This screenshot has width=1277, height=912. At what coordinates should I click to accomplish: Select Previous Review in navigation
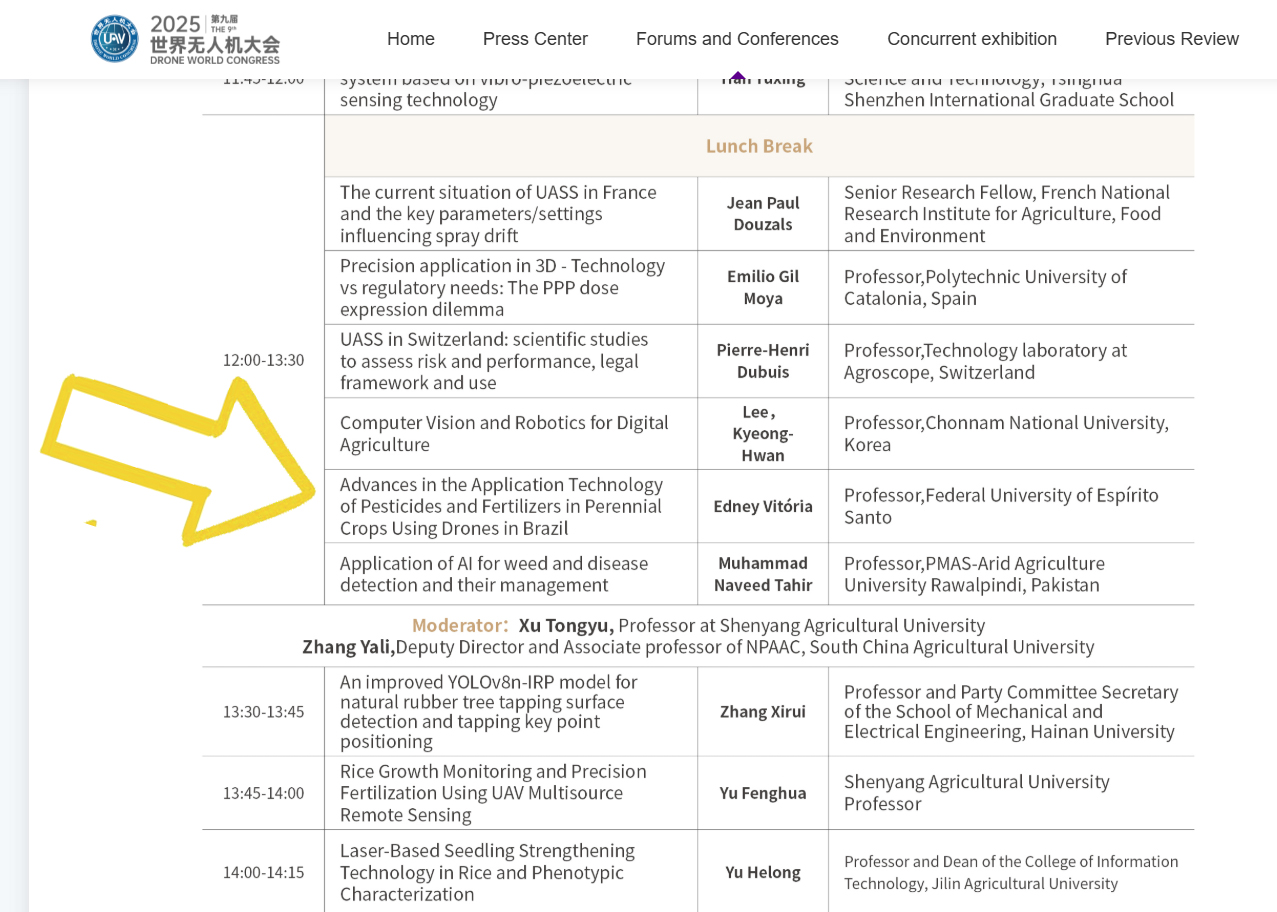click(x=1171, y=39)
